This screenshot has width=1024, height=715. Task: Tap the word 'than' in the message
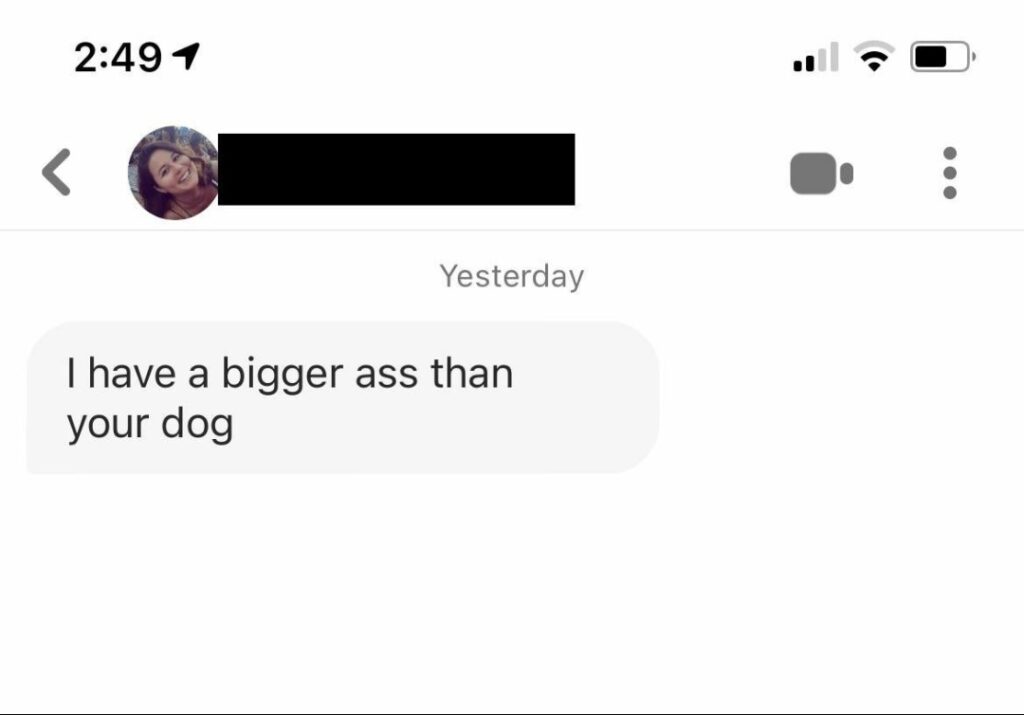tap(472, 373)
